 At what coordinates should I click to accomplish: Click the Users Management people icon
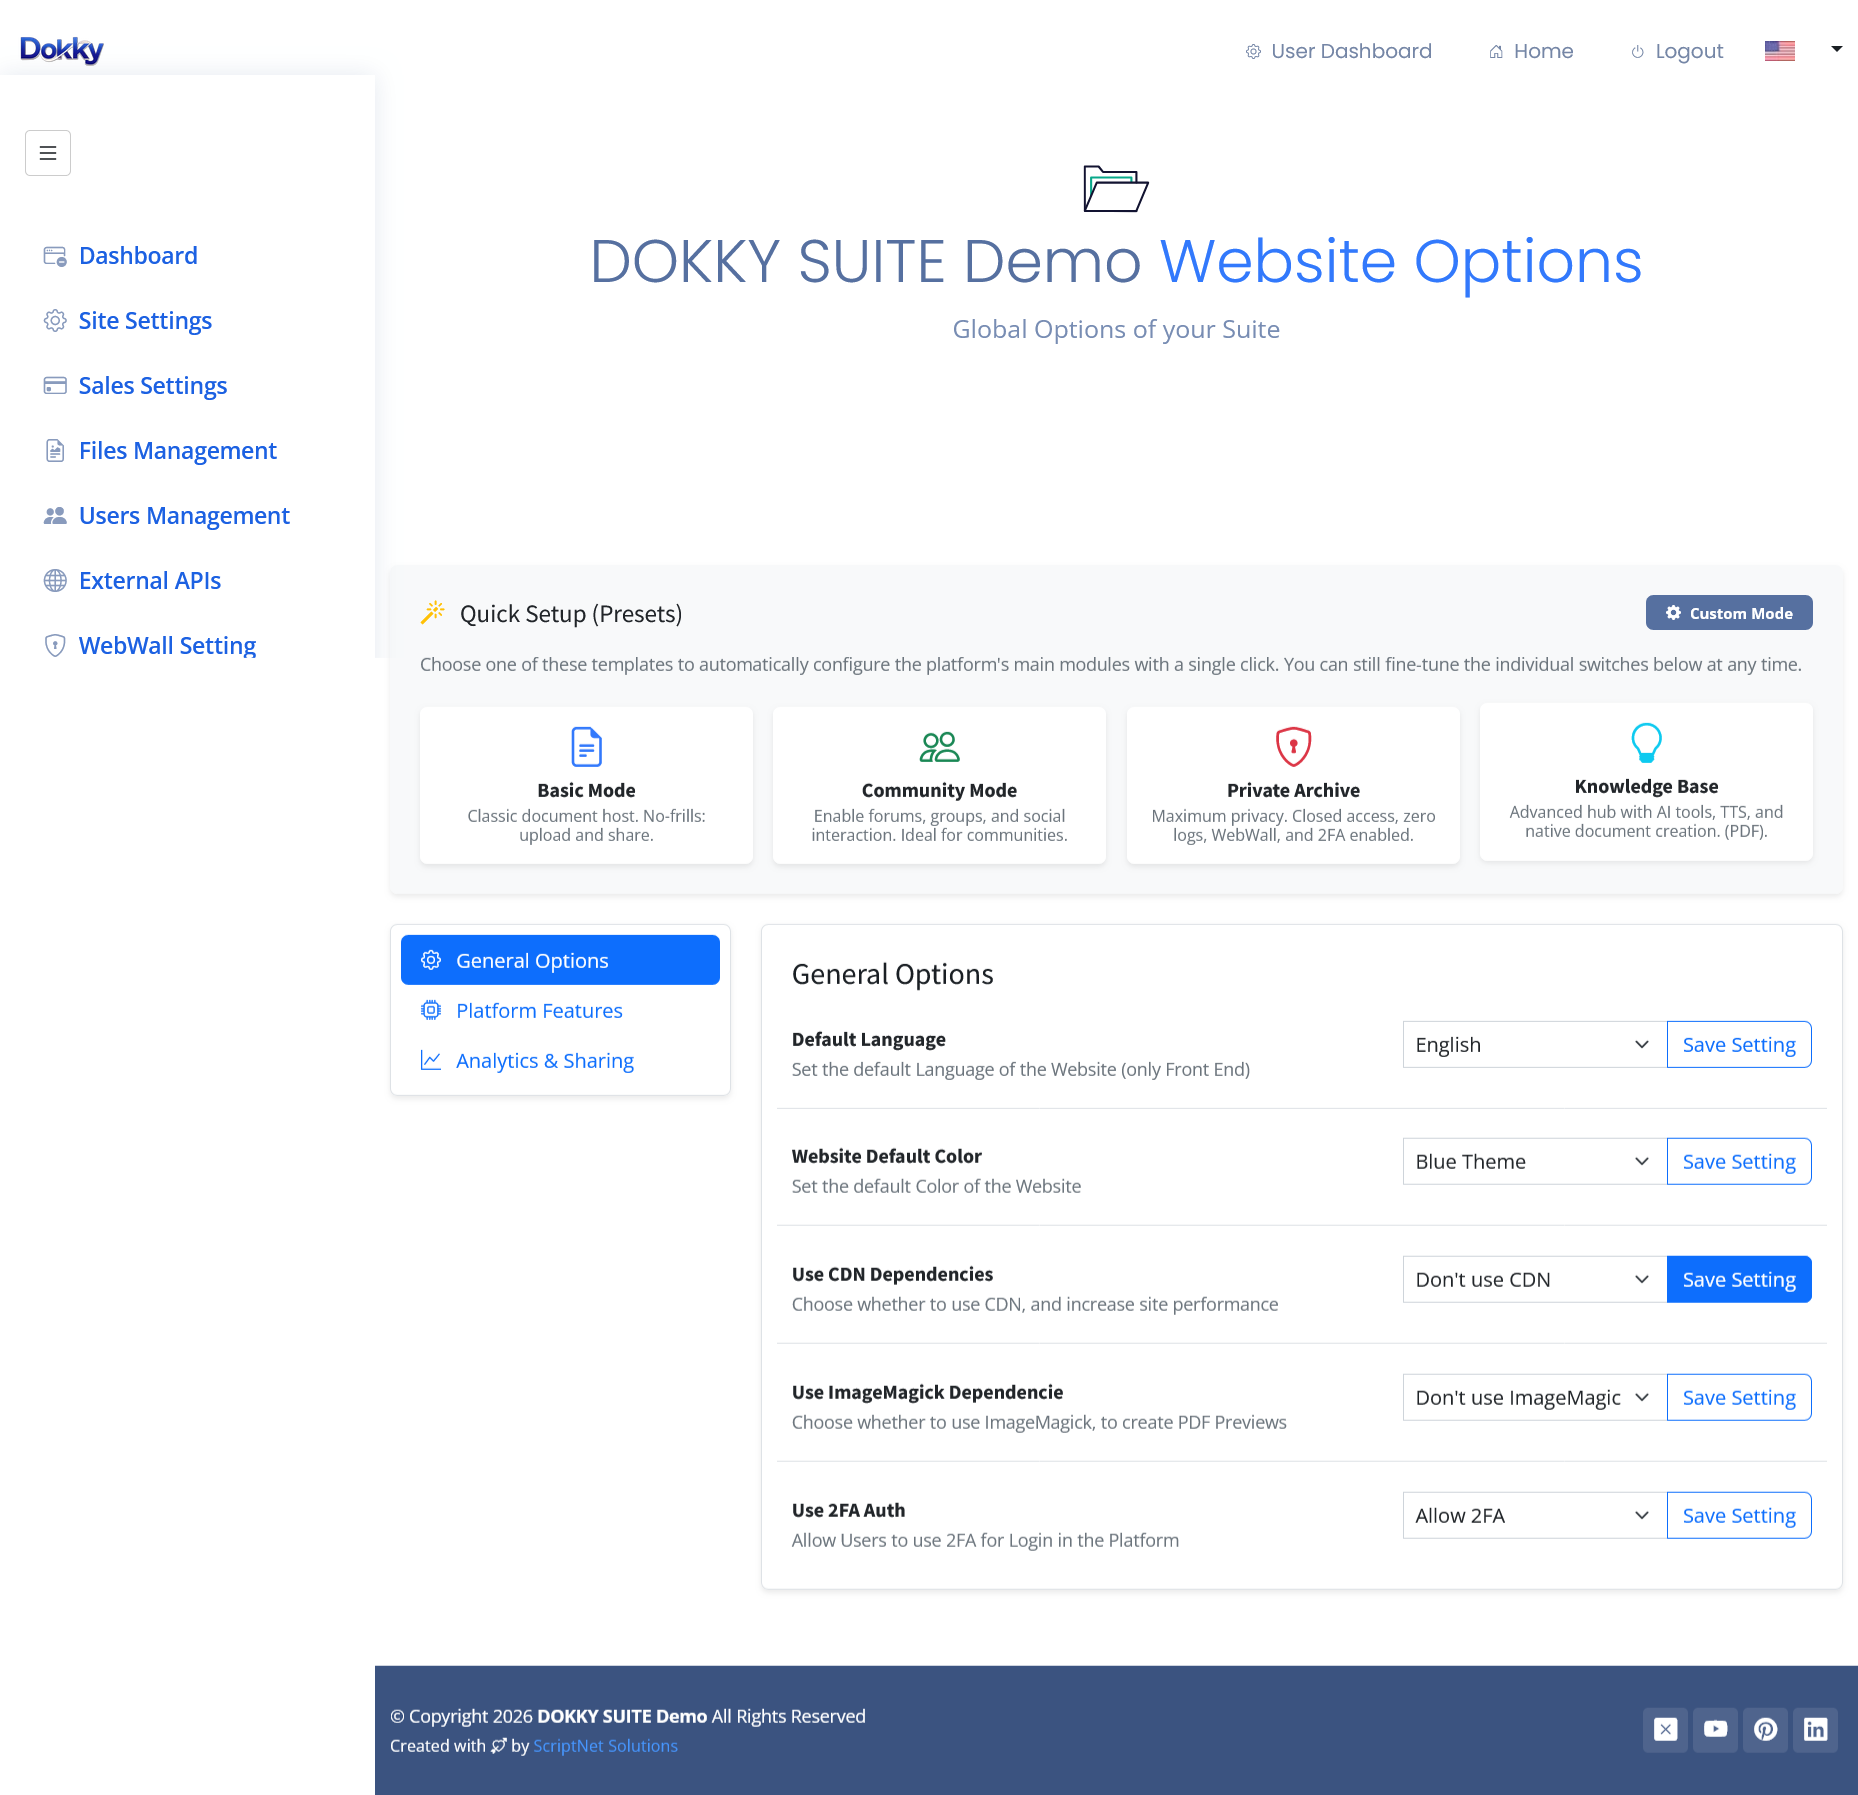point(55,516)
